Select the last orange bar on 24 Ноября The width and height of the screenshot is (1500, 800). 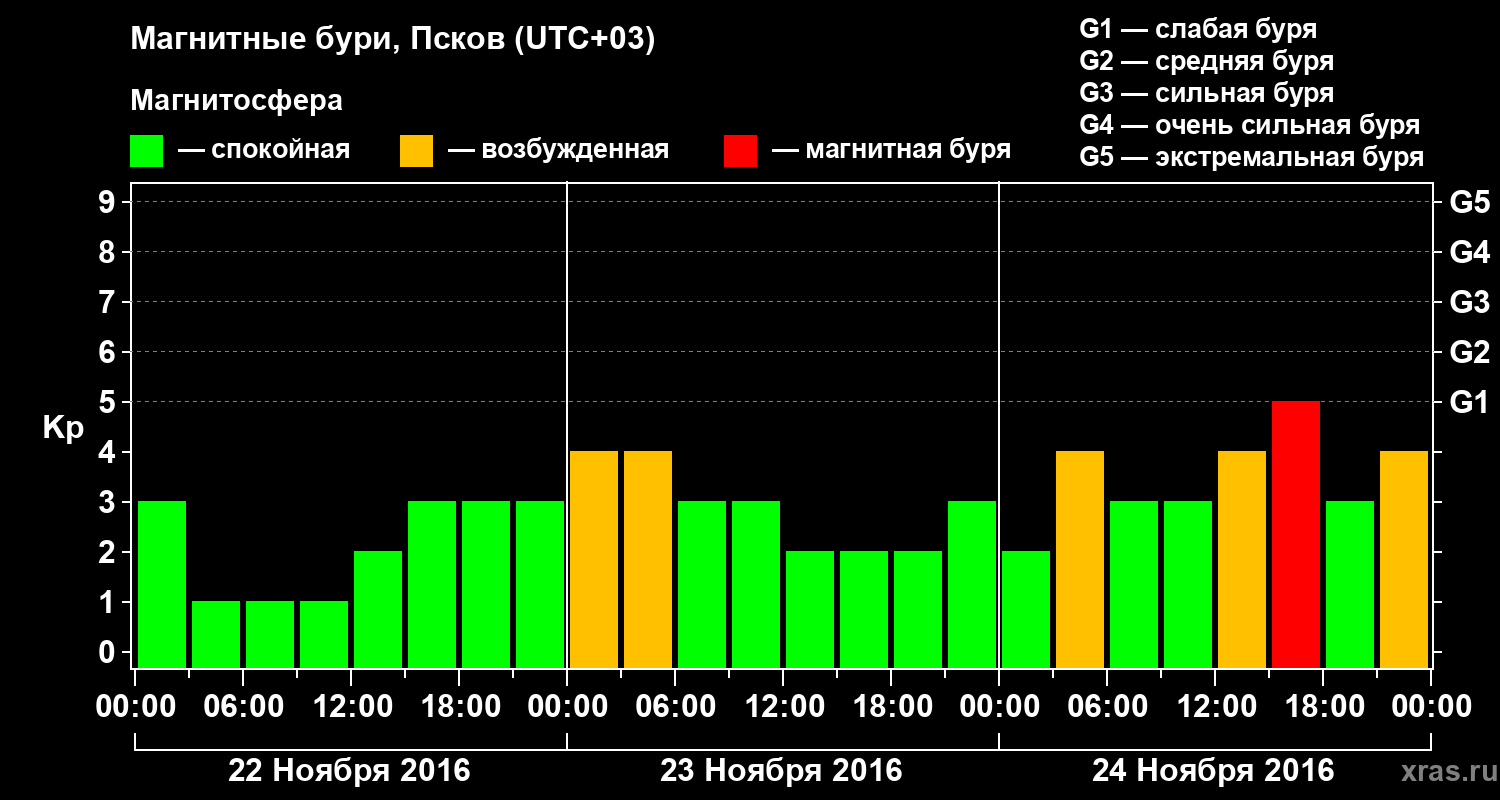tap(1404, 559)
